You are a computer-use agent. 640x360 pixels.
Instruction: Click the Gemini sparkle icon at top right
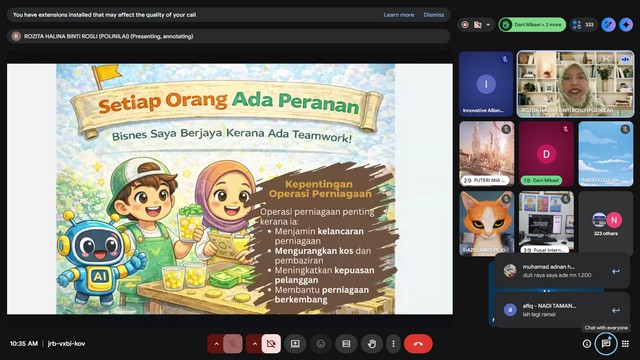coord(626,24)
